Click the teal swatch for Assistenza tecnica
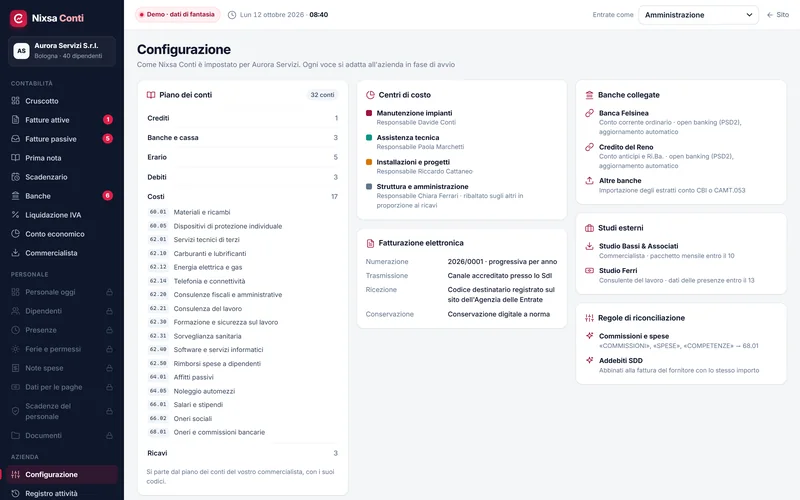Viewport: 800px width, 500px height. (x=369, y=137)
